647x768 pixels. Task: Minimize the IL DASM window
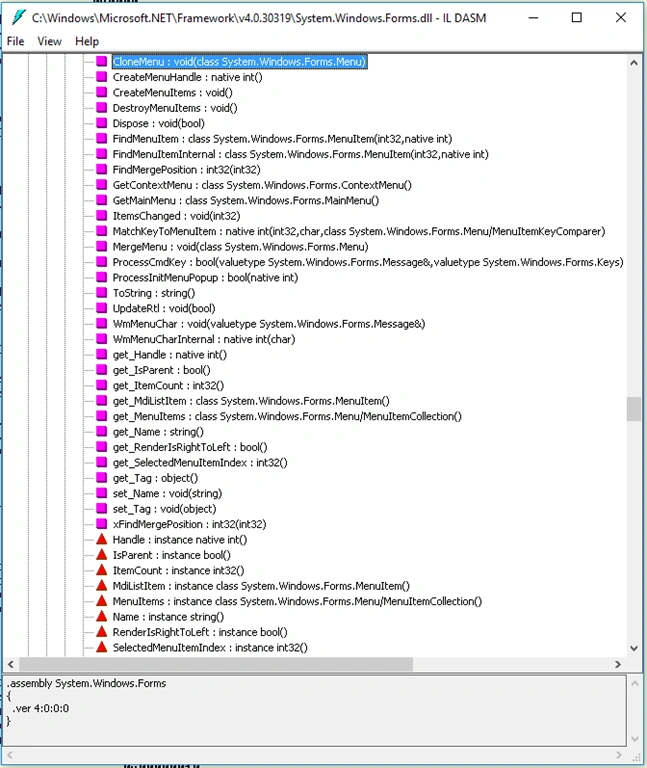point(533,18)
